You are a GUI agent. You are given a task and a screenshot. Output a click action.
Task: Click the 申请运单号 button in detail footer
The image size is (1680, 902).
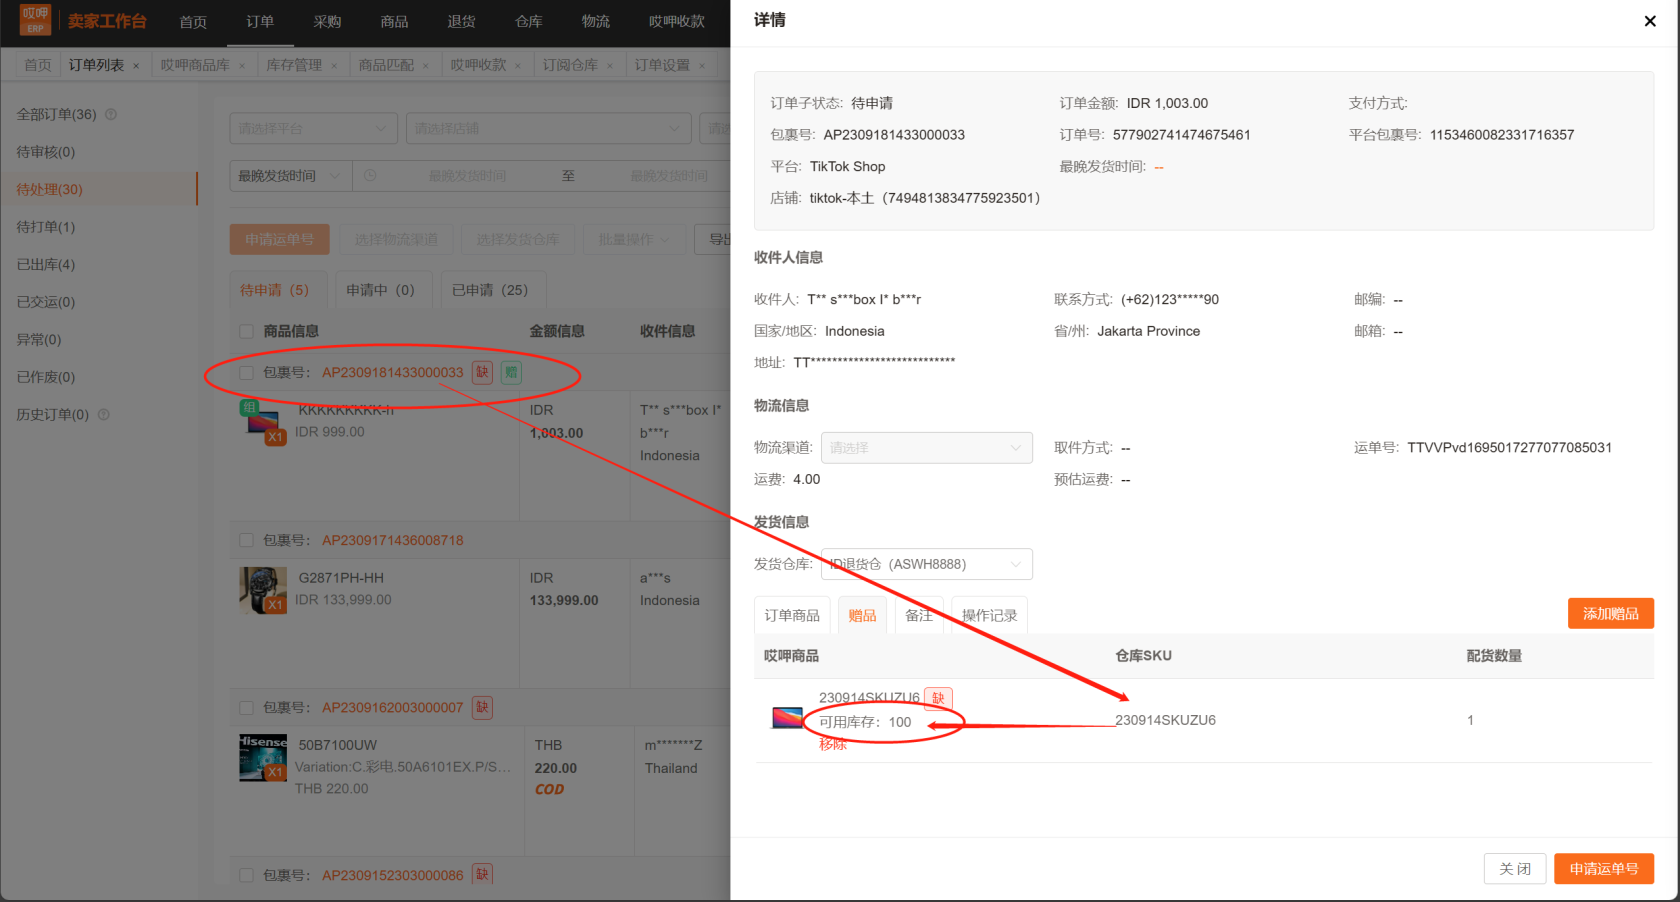1603,869
